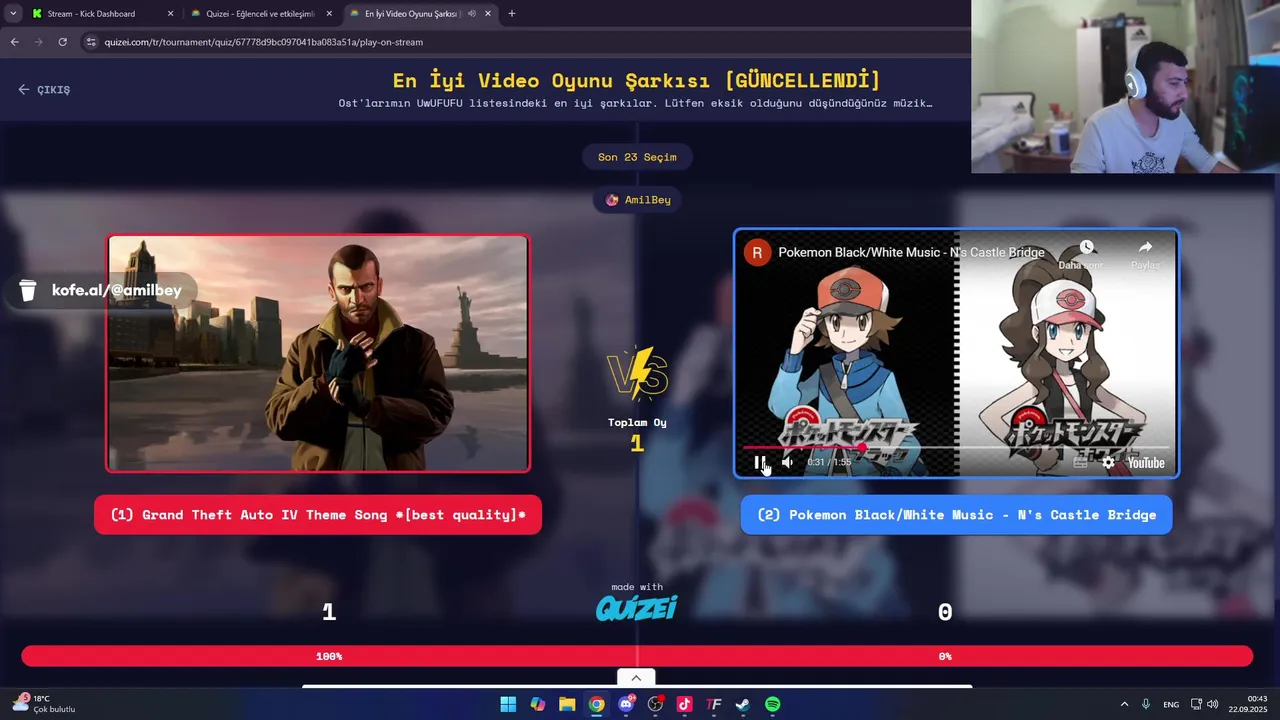Open the AmilBey user chip
This screenshot has width=1280, height=720.
637,200
